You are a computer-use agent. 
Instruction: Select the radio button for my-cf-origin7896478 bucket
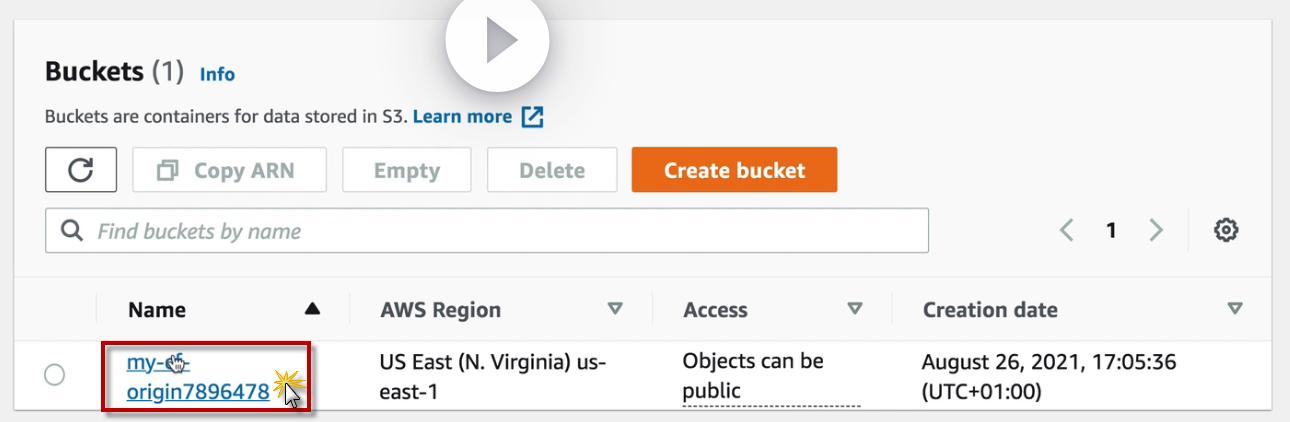[55, 375]
